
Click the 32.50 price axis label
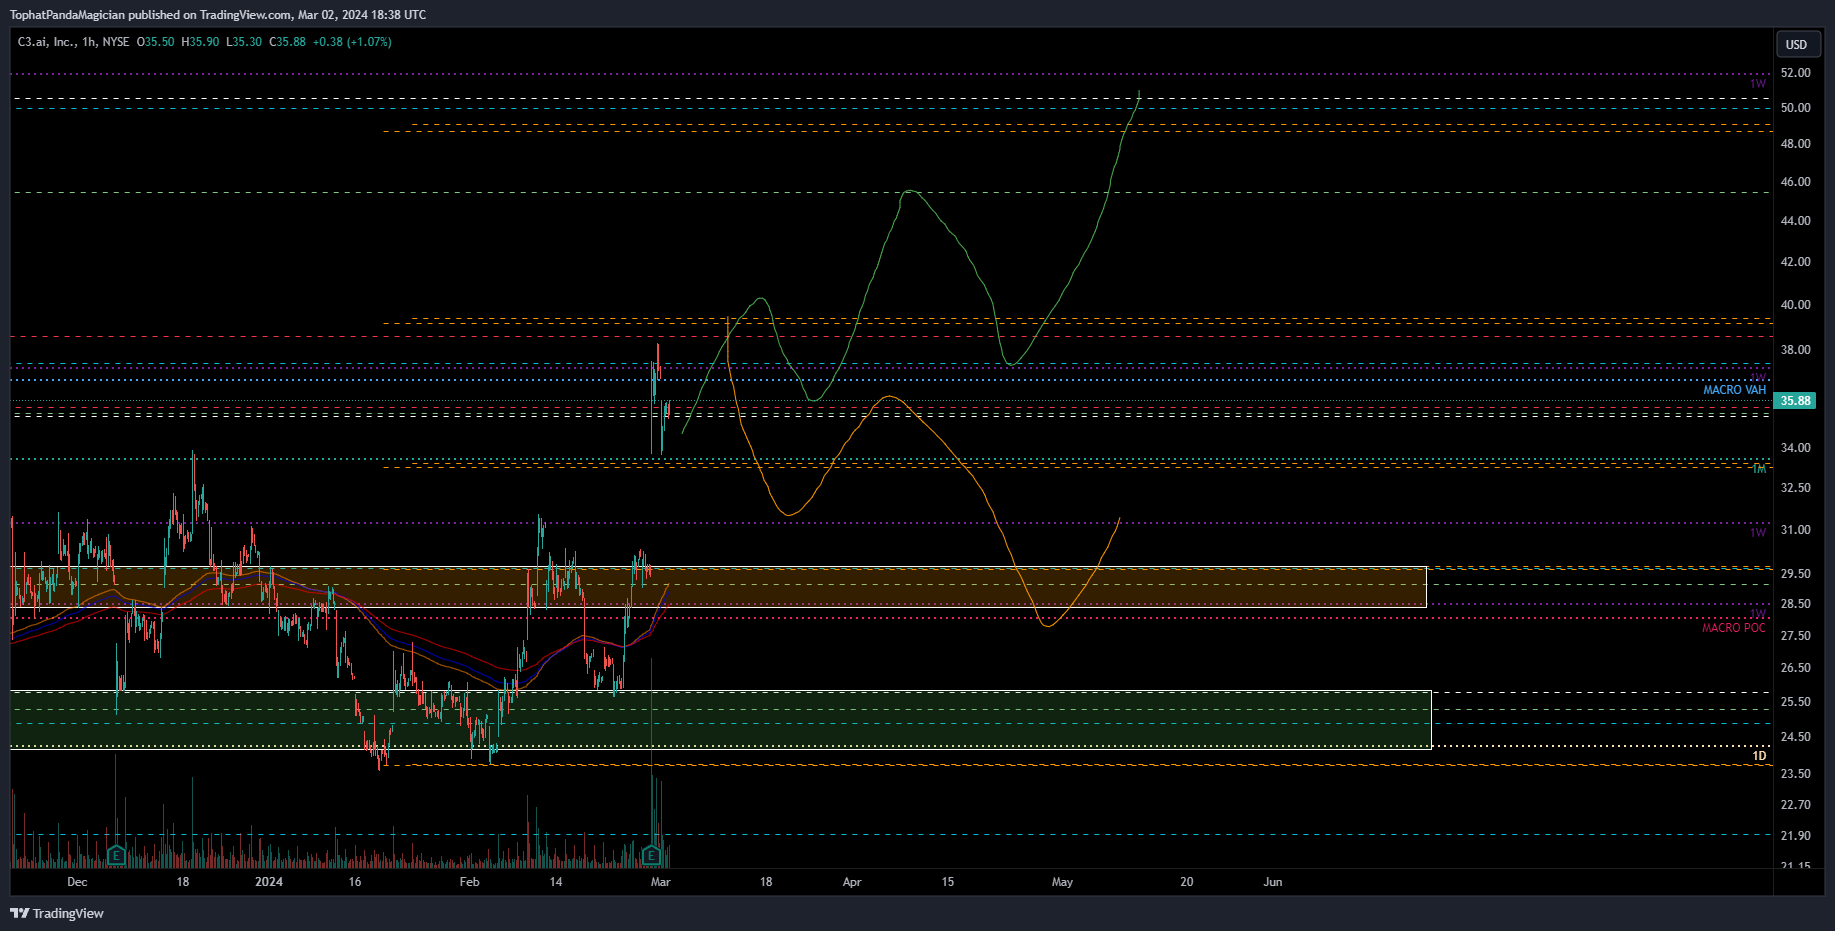[1796, 488]
